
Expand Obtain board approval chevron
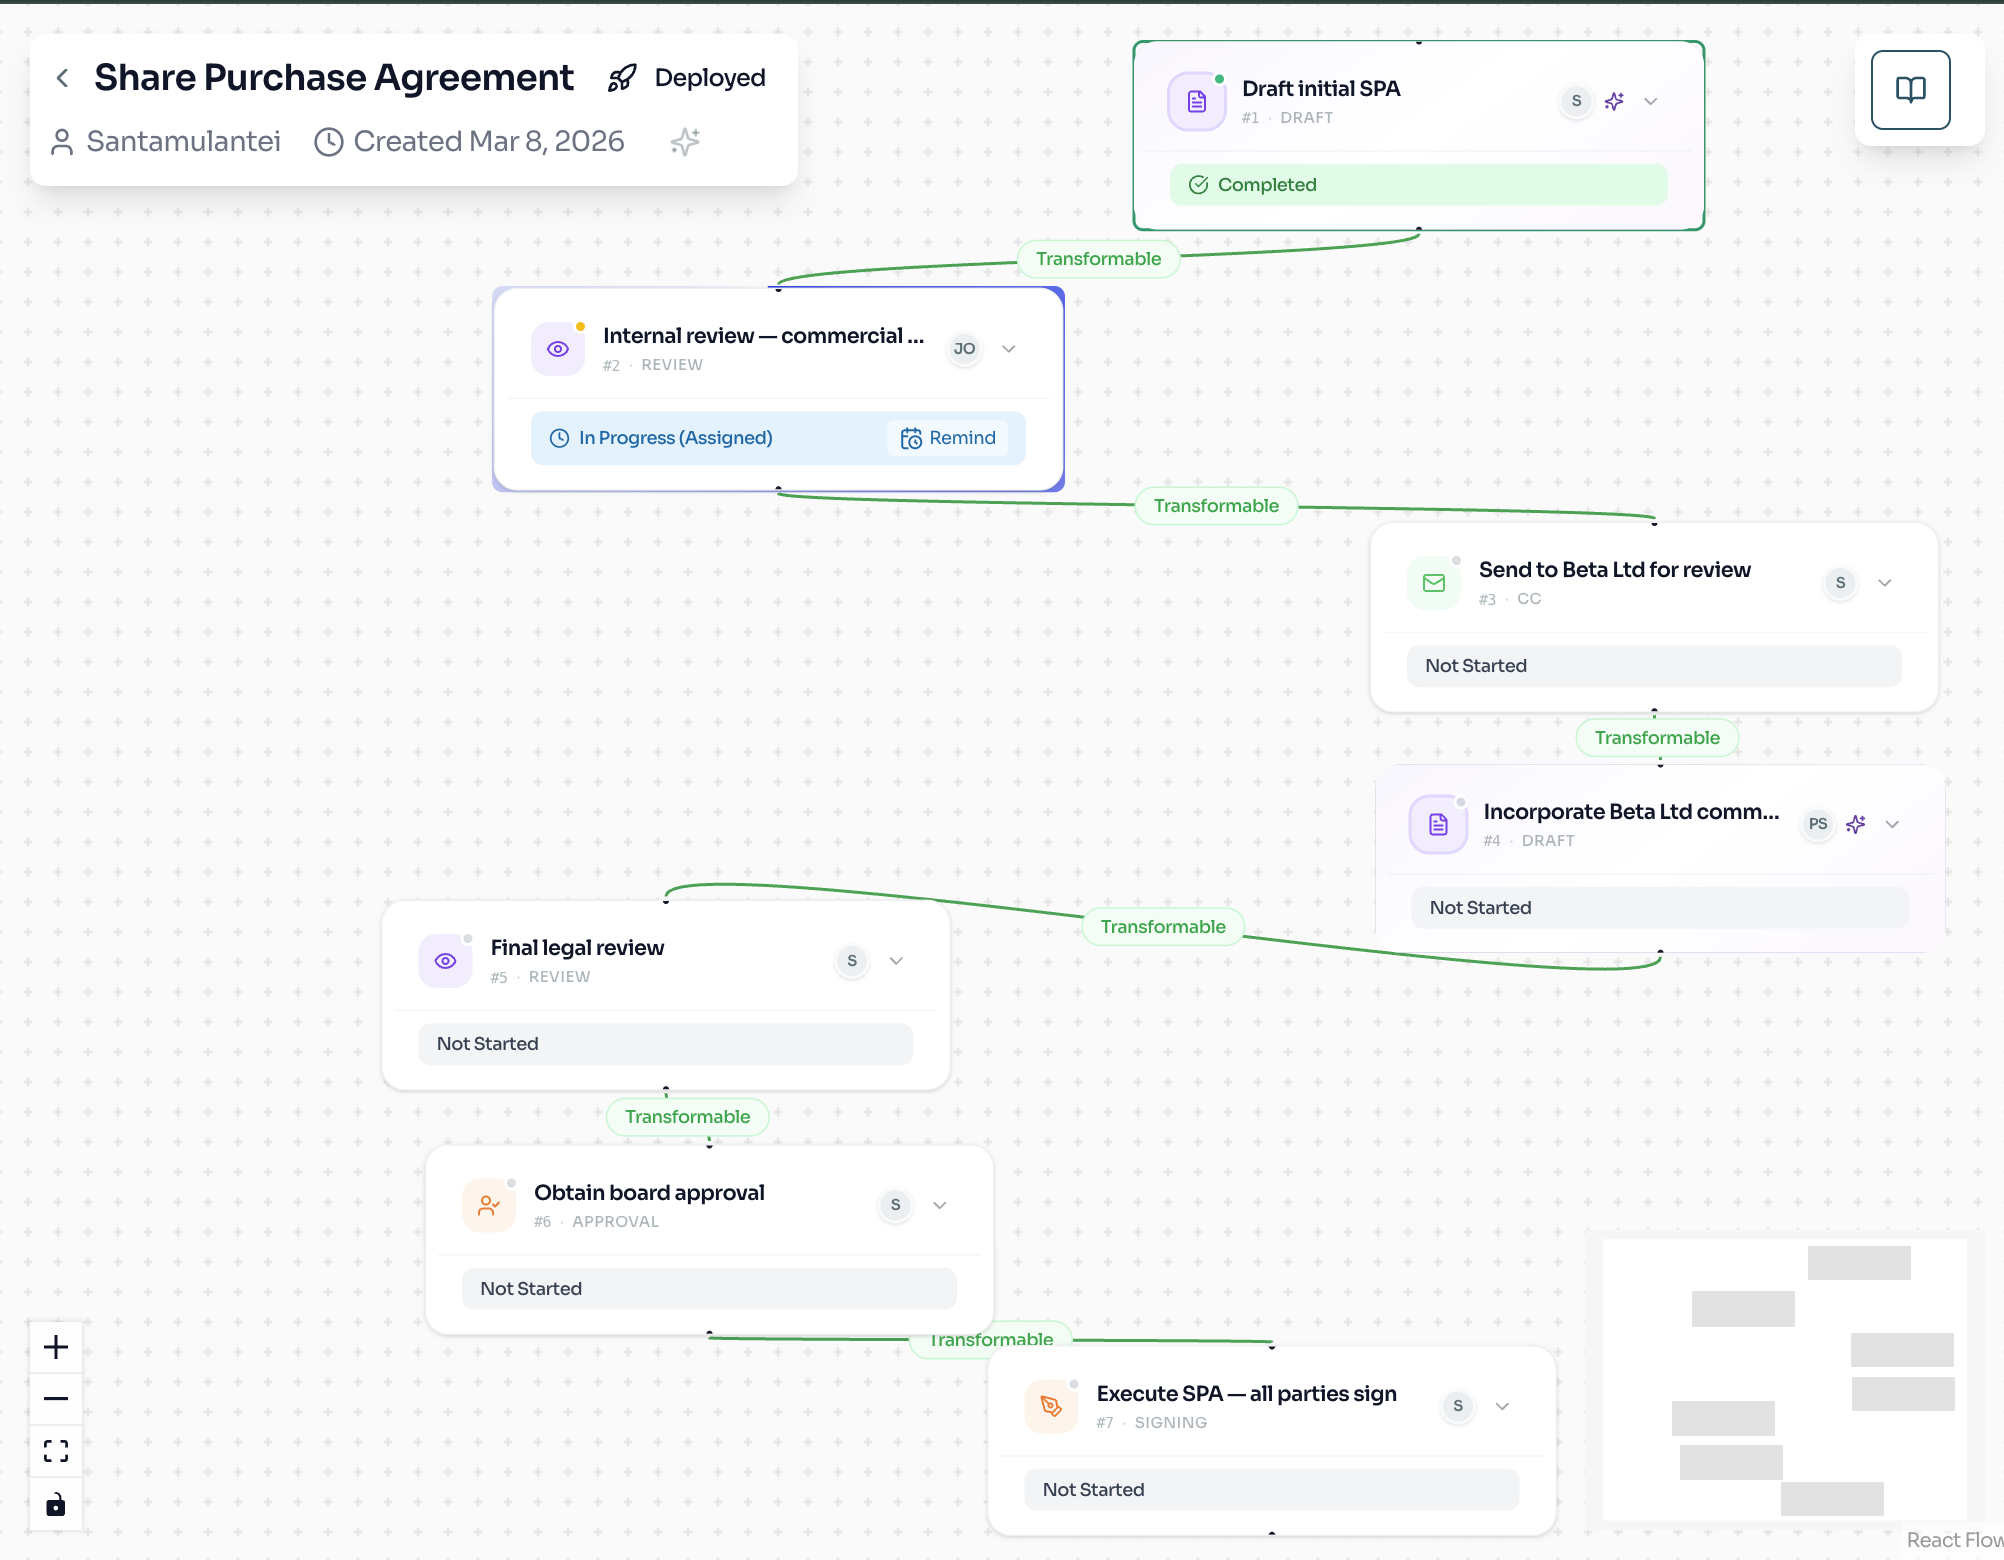pyautogui.click(x=940, y=1205)
